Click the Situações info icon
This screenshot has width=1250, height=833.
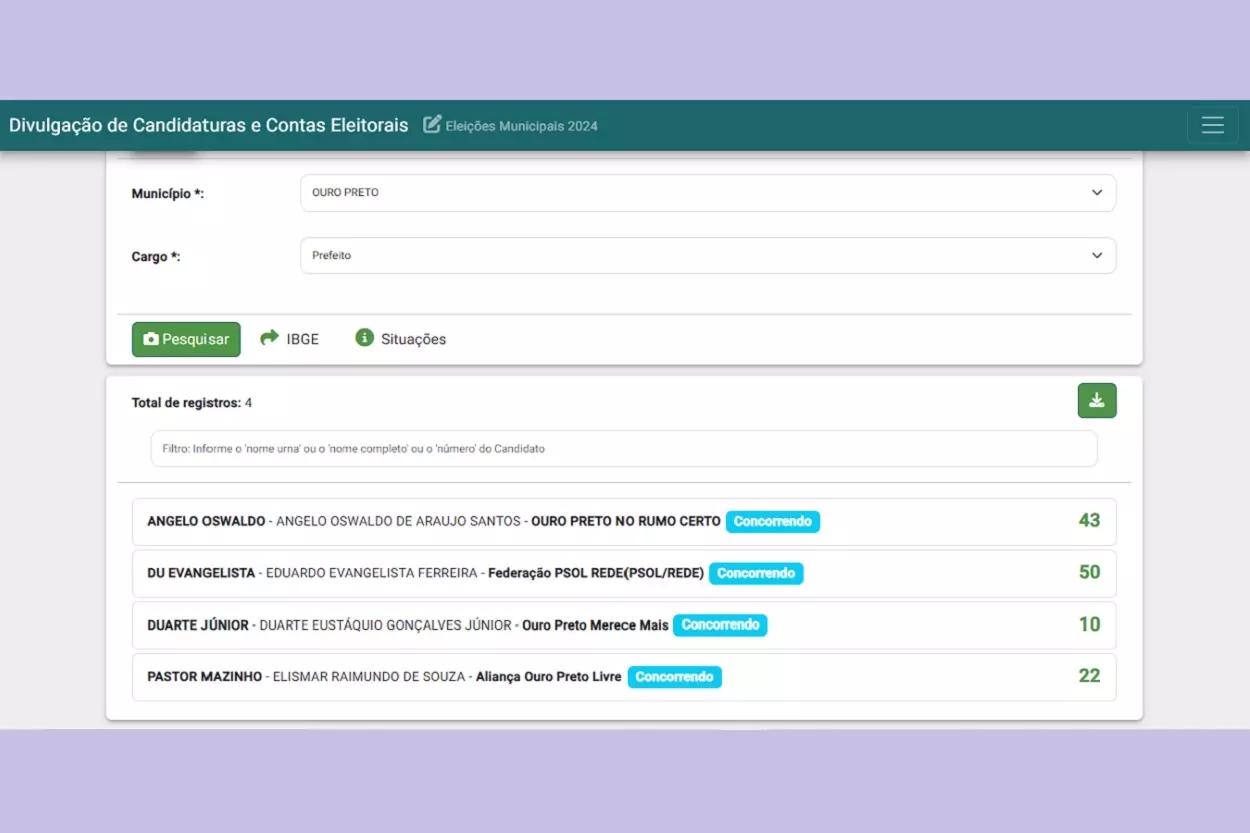[364, 338]
